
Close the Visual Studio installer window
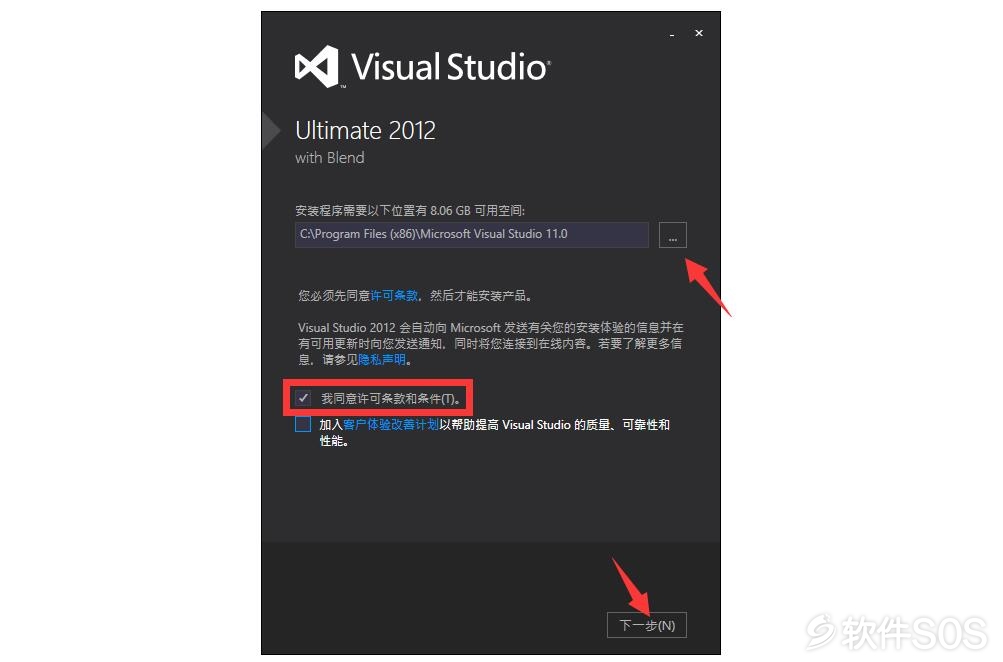699,33
